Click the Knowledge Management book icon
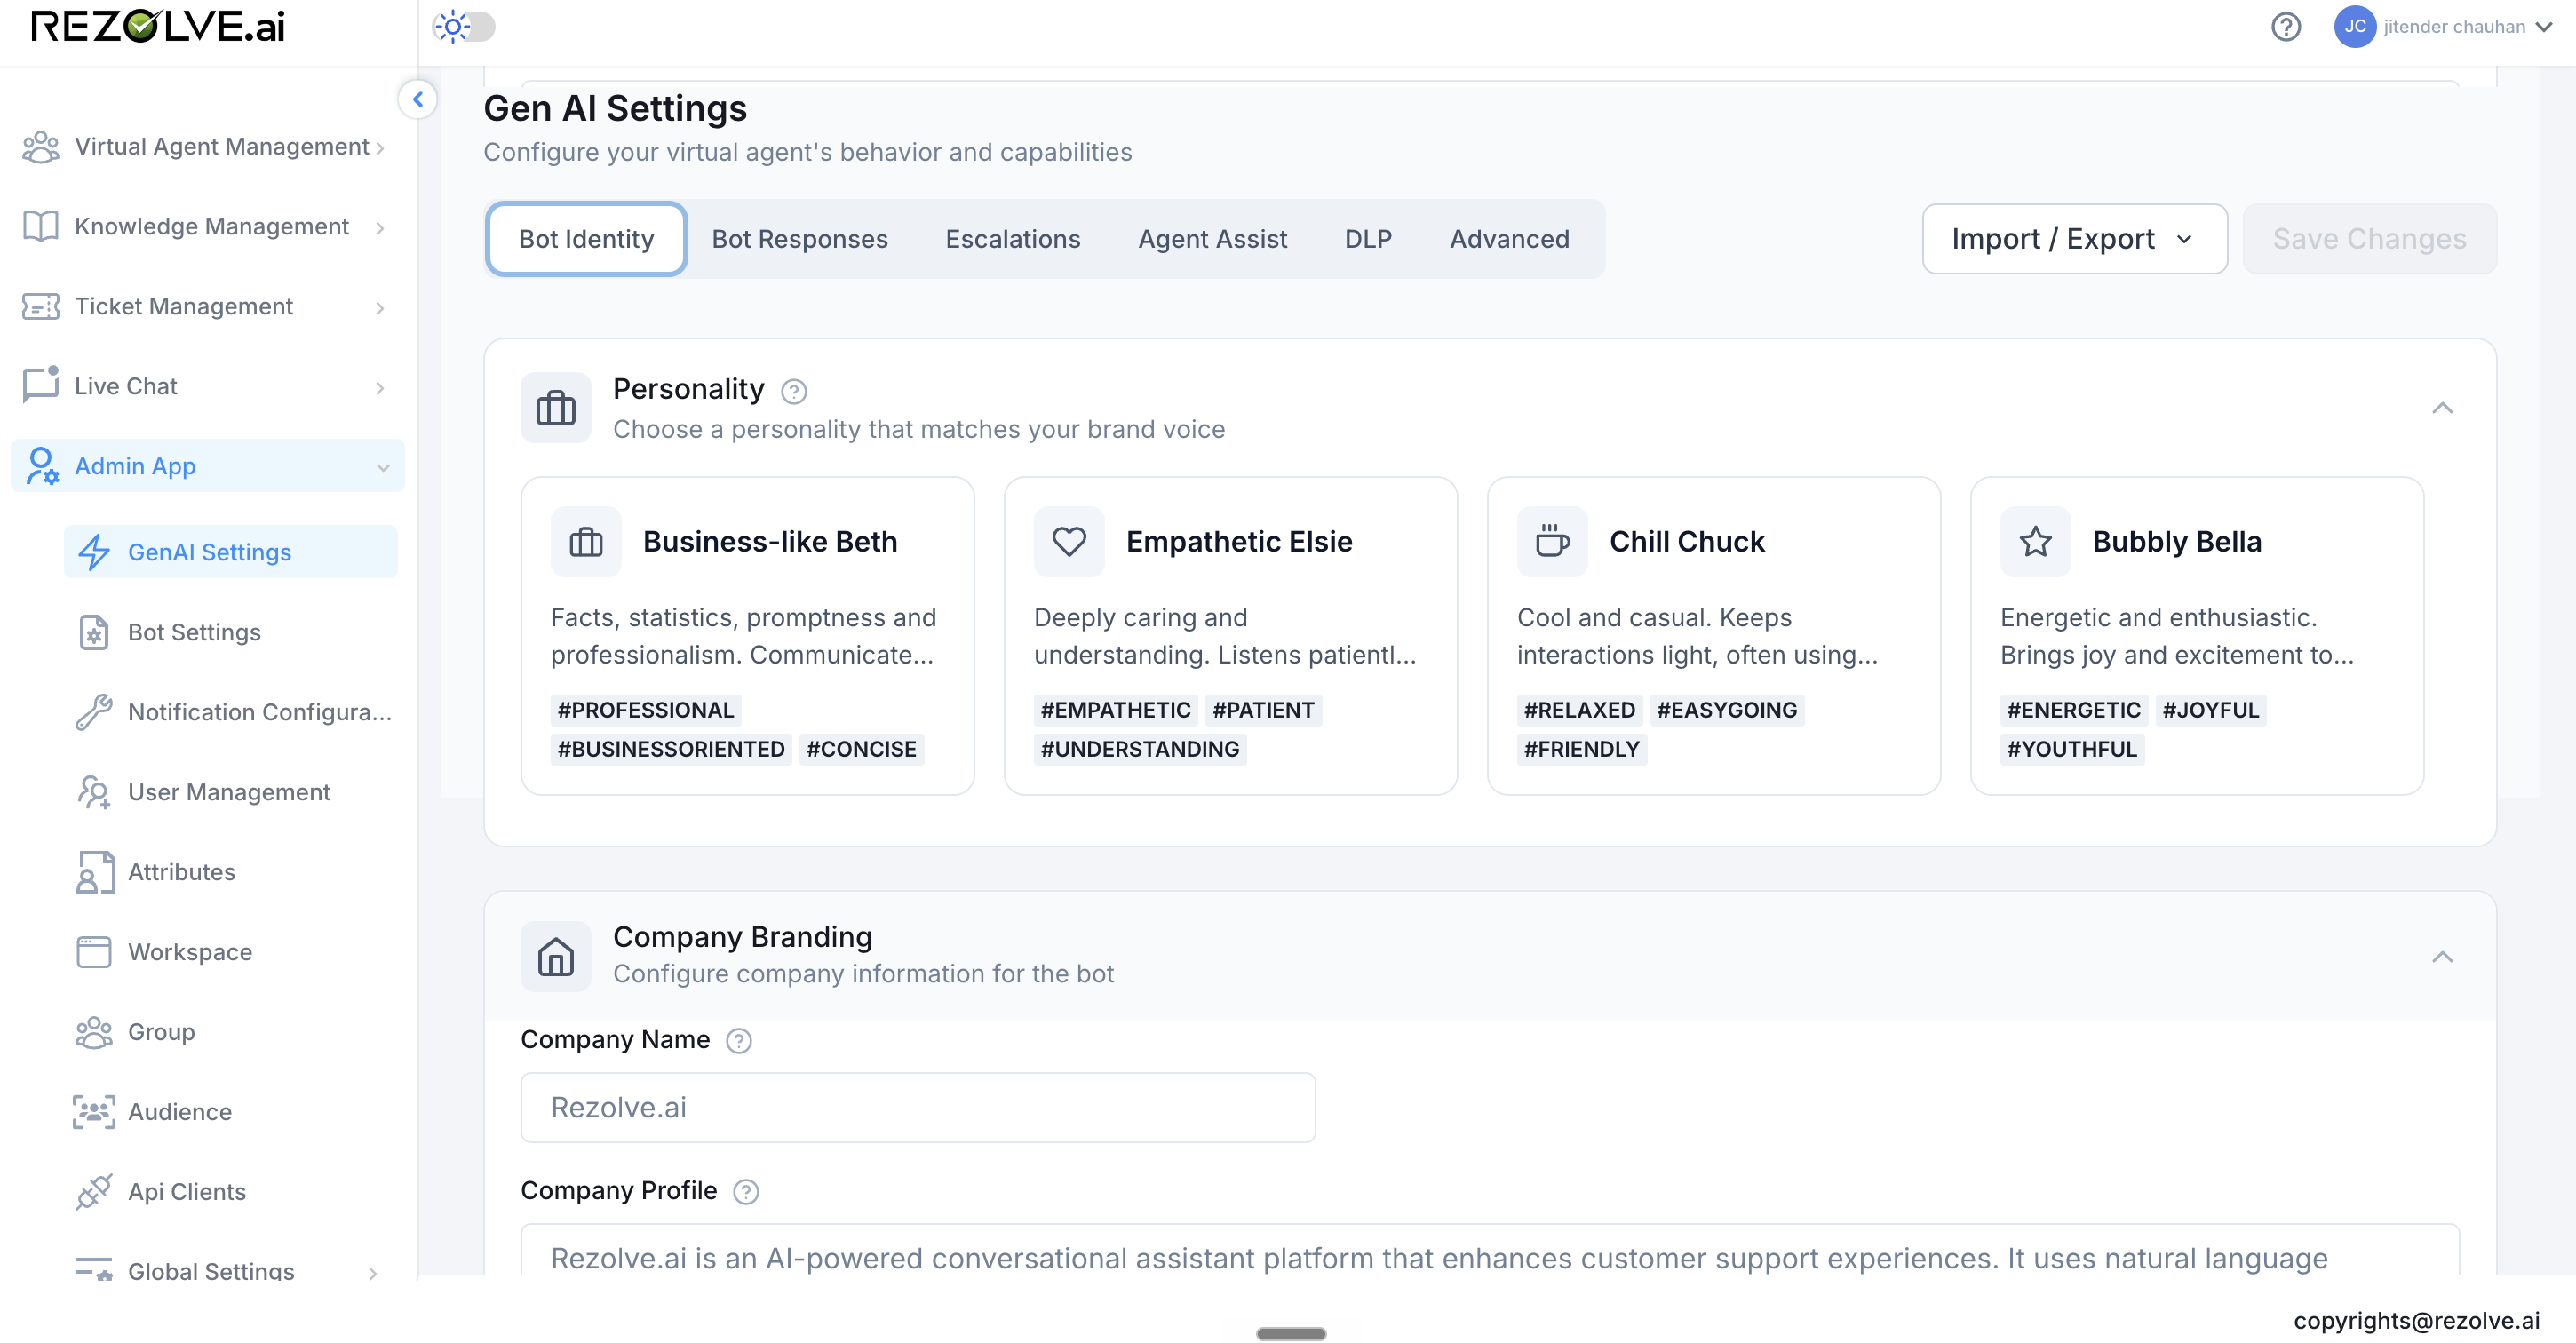The width and height of the screenshot is (2576, 1343). pos(41,227)
